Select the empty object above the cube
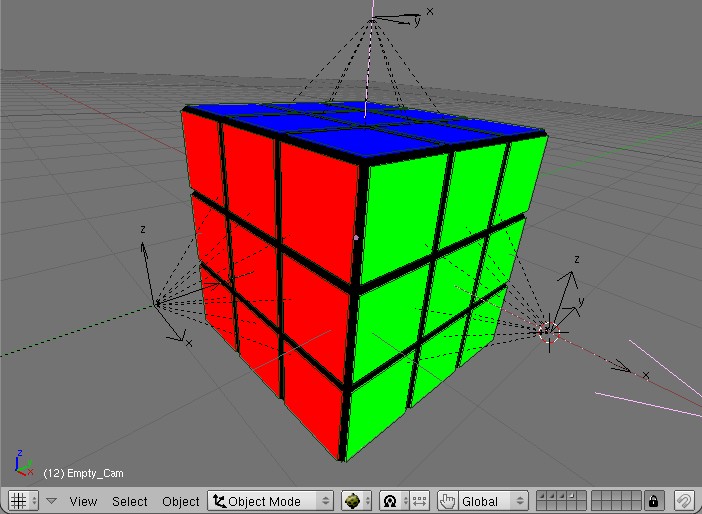The image size is (702, 514). click(372, 20)
